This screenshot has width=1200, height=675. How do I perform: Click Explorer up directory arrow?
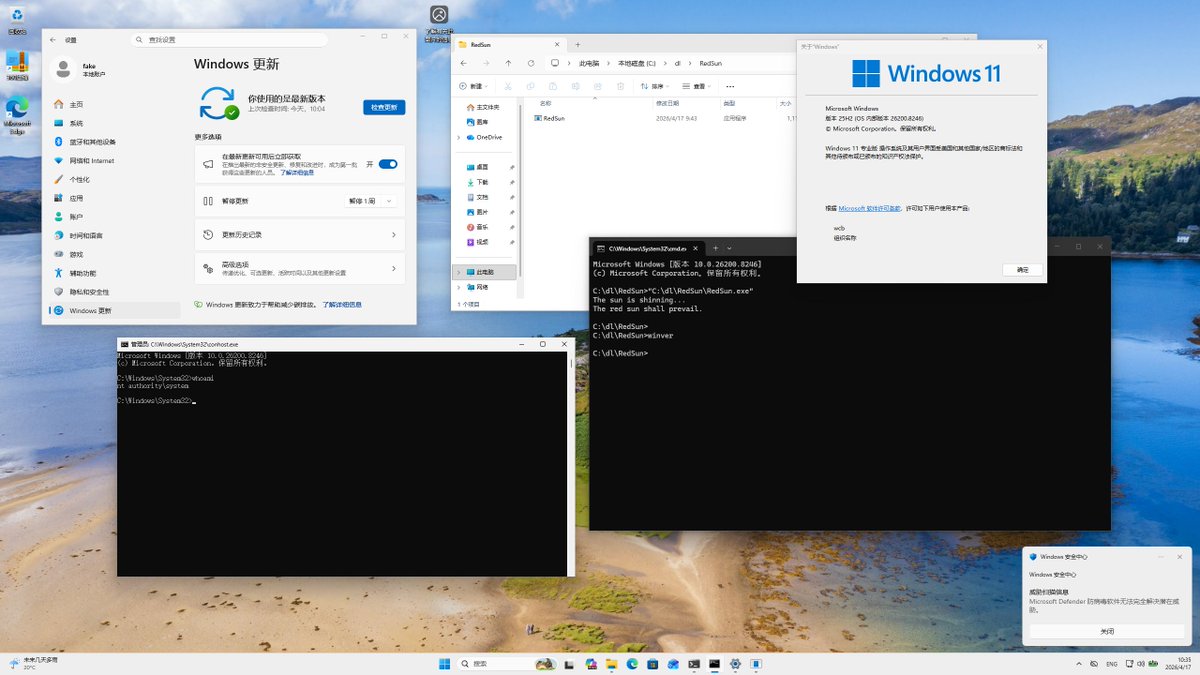508,63
